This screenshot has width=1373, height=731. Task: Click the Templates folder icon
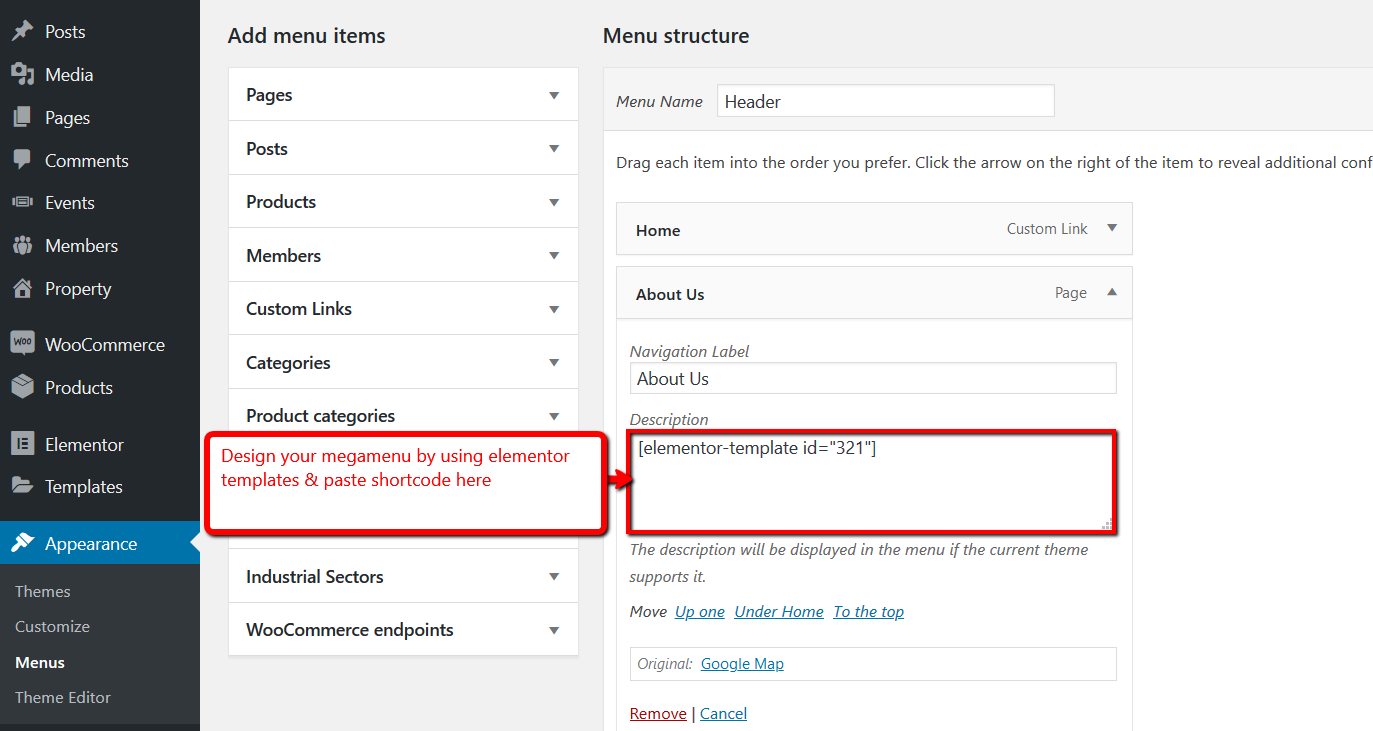pos(22,486)
